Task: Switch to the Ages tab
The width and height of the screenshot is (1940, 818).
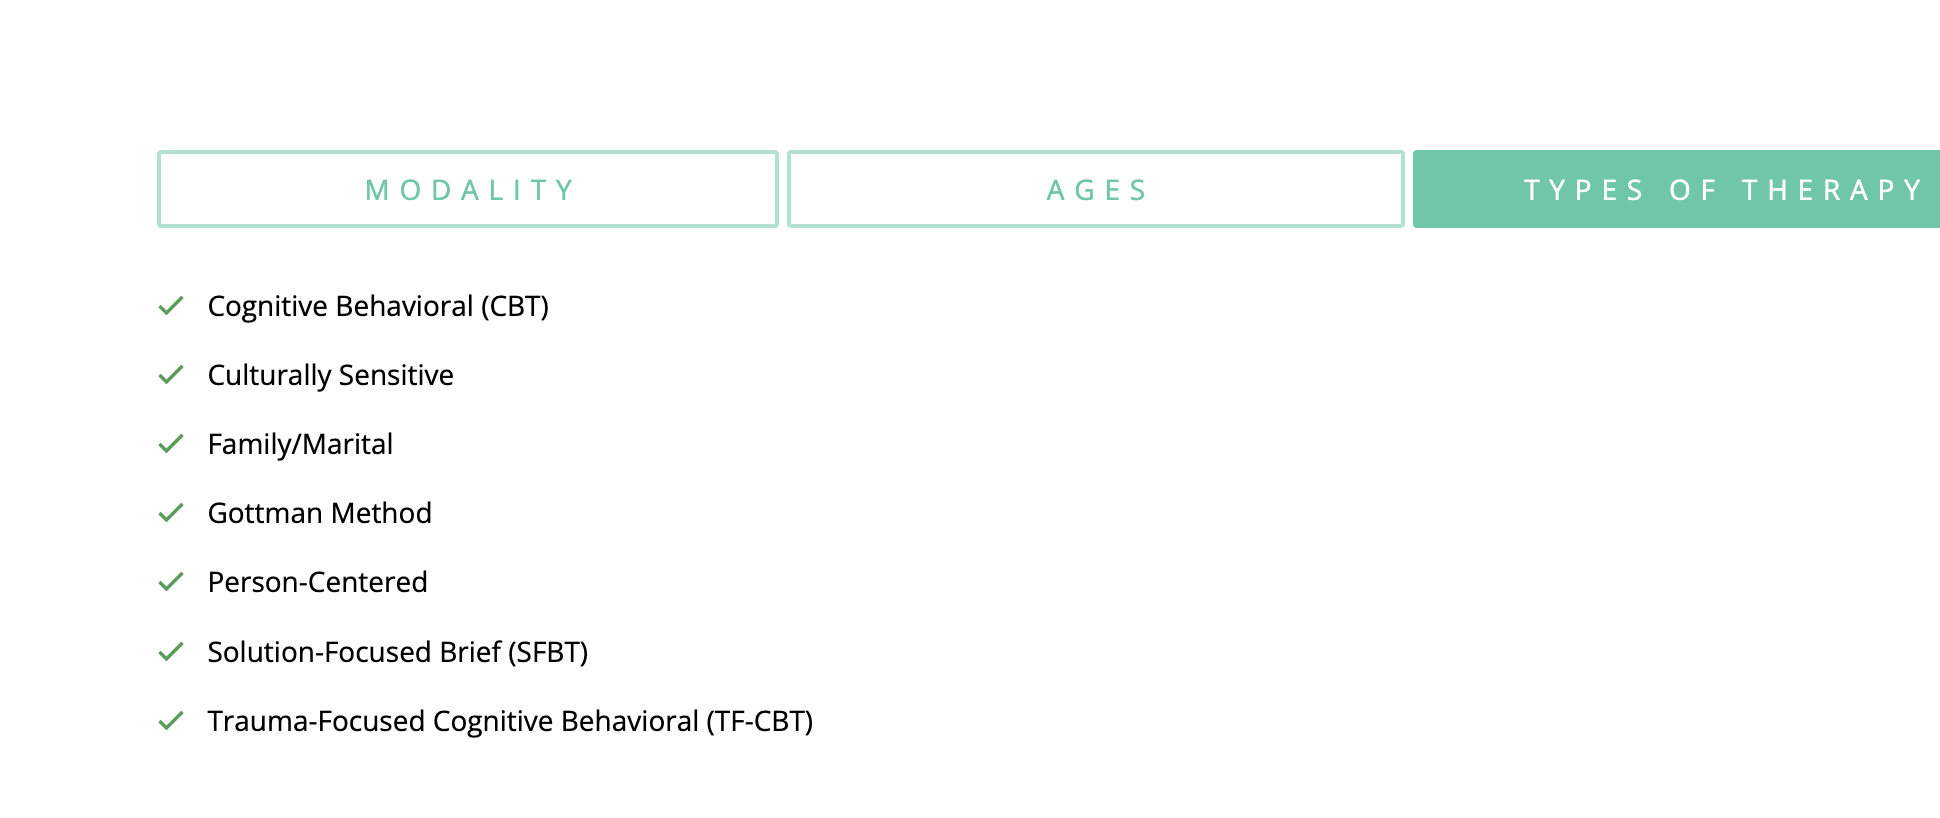Action: [1096, 189]
